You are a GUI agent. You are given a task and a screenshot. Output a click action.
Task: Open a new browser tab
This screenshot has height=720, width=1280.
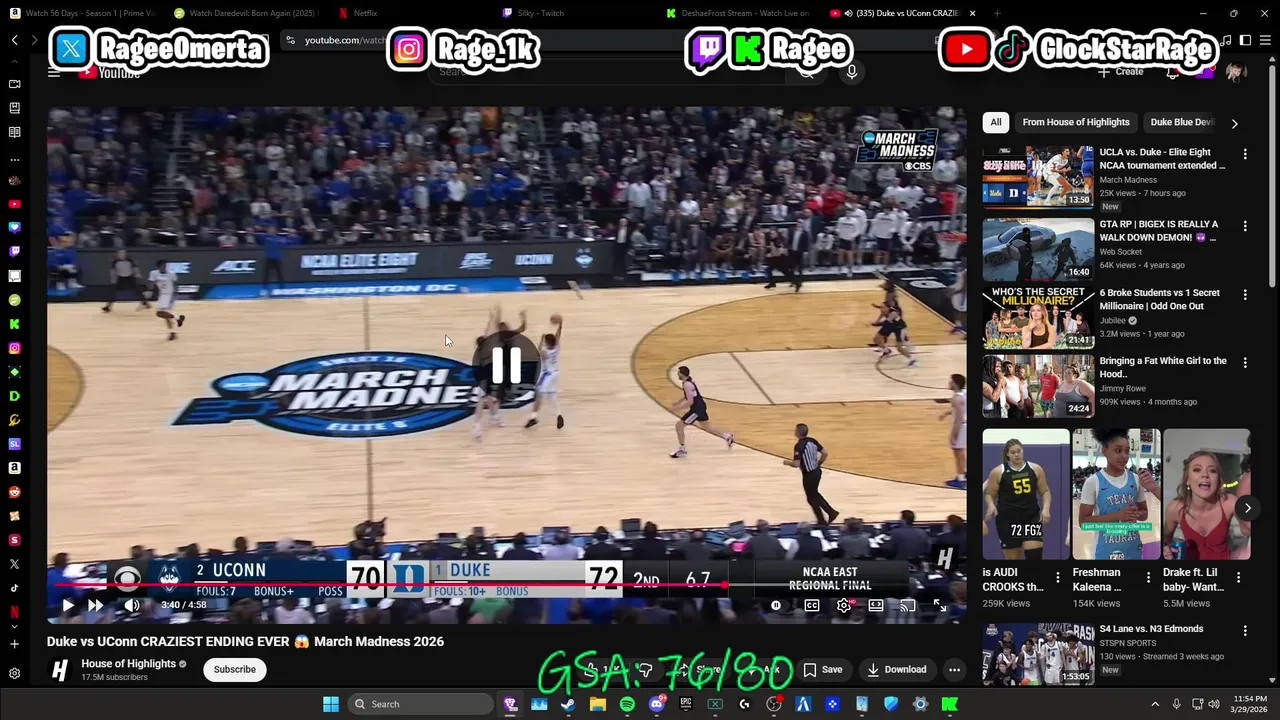[x=998, y=13]
